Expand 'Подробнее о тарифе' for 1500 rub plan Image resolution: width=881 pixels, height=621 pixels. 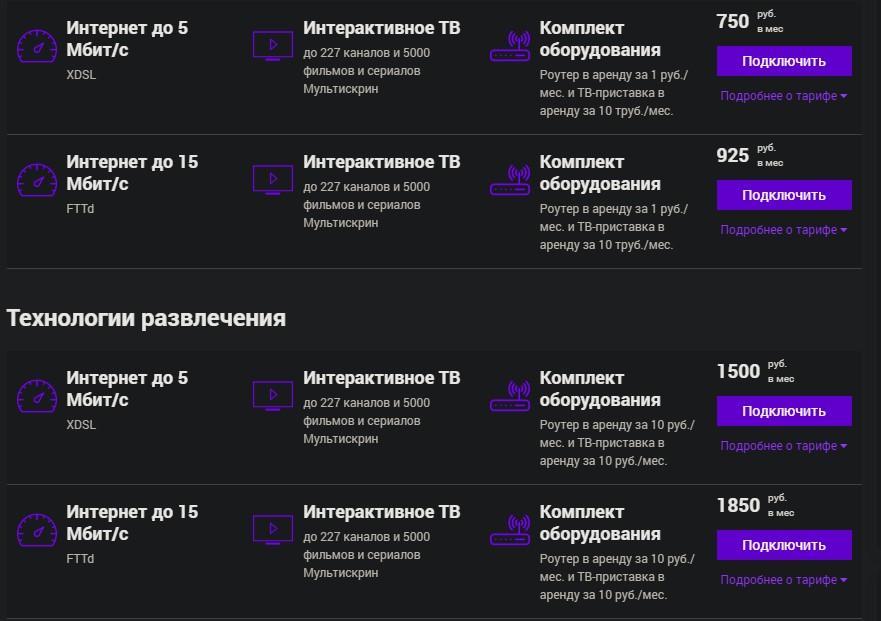pyautogui.click(x=784, y=446)
